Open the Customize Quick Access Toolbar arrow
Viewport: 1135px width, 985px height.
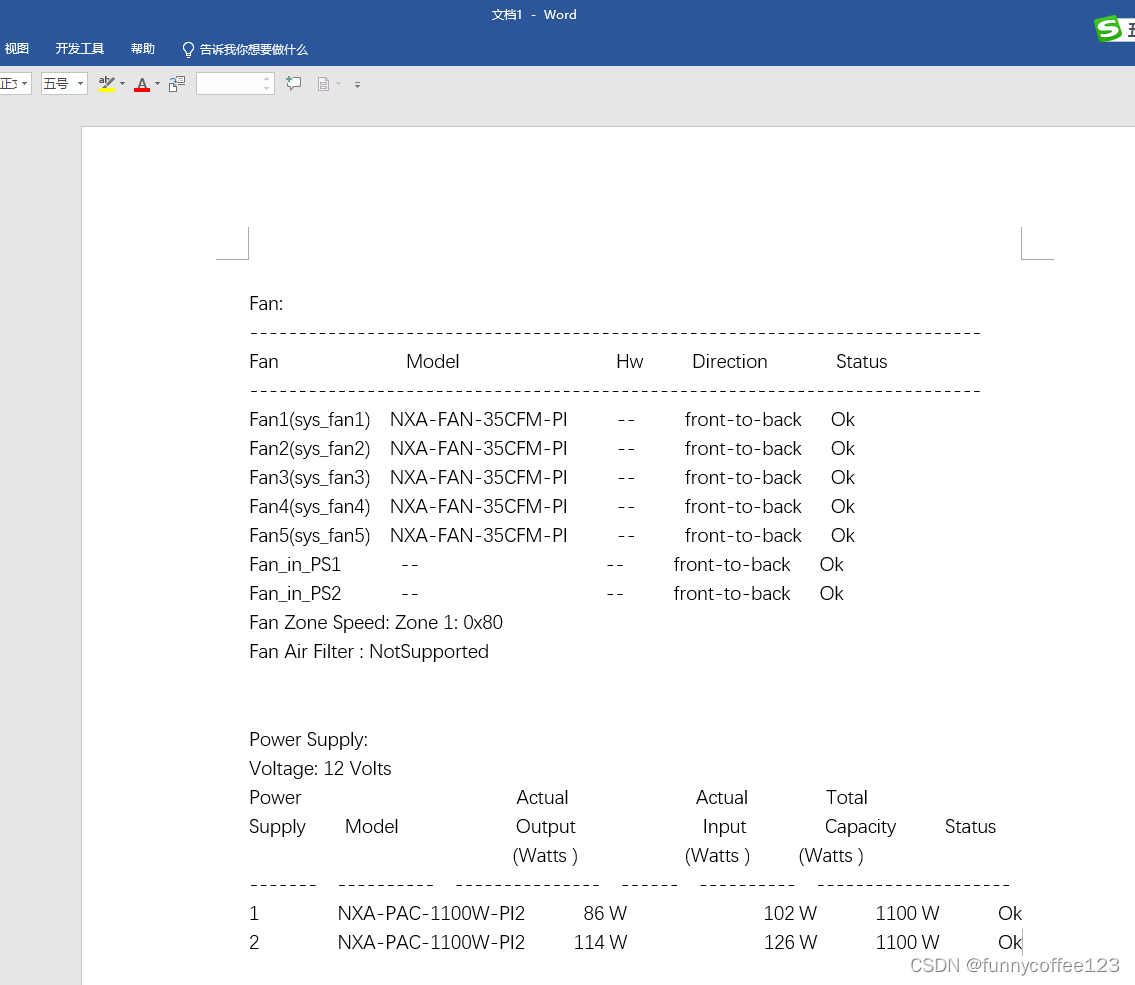coord(358,85)
